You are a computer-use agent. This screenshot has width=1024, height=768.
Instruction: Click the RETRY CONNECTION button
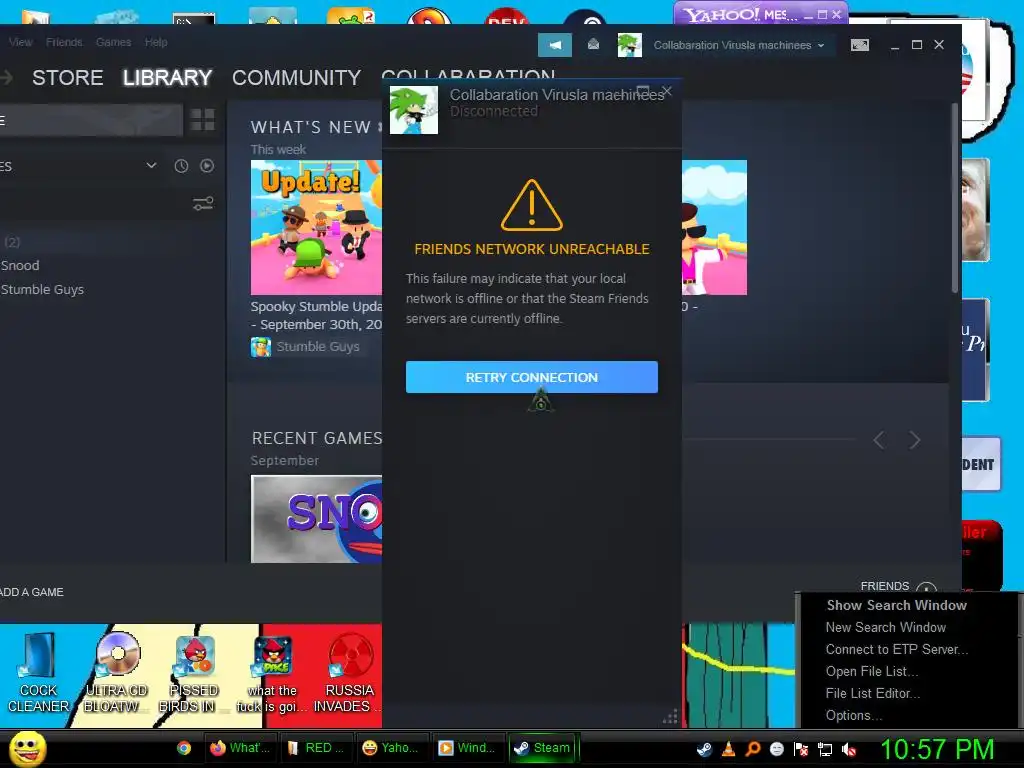click(532, 377)
